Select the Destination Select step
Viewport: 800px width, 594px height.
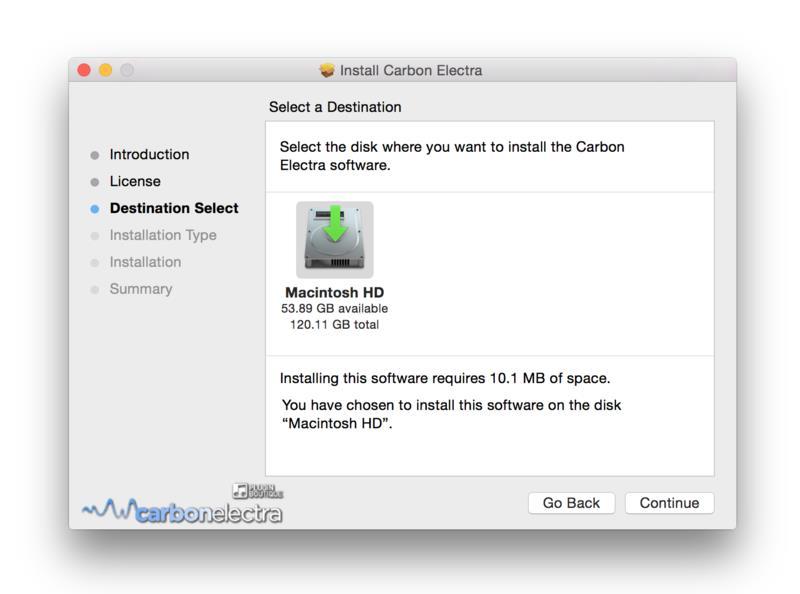click(x=174, y=208)
